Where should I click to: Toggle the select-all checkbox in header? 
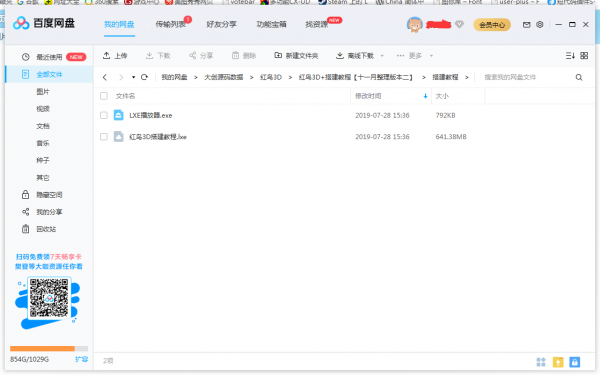pos(104,96)
